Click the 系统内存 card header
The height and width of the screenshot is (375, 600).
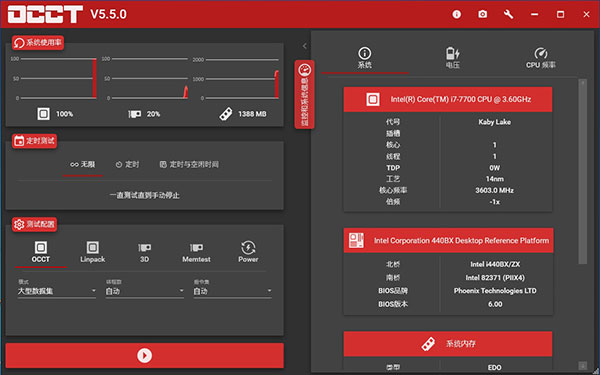[x=448, y=344]
